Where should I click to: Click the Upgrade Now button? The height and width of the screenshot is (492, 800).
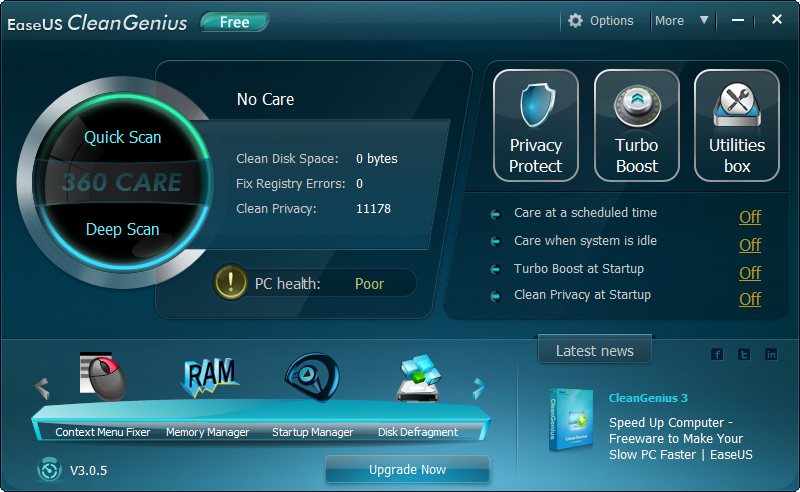click(x=407, y=469)
